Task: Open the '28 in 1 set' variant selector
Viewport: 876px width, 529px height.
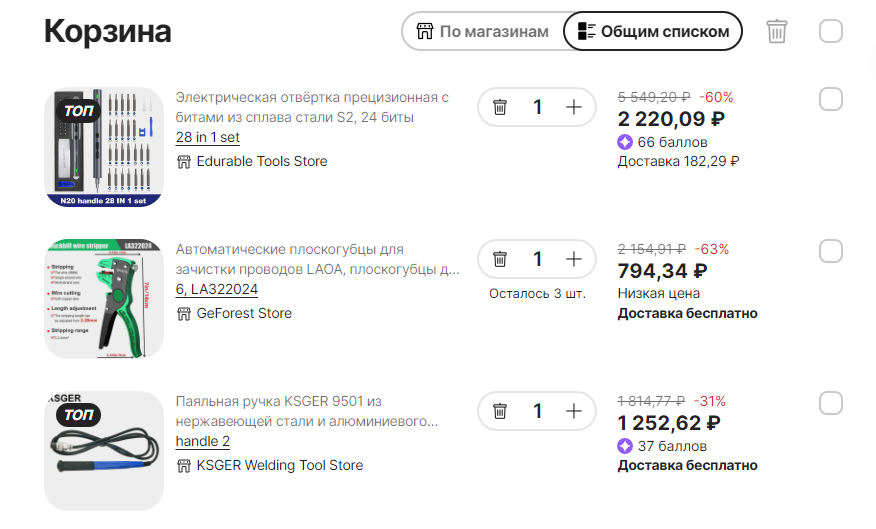Action: click(207, 137)
